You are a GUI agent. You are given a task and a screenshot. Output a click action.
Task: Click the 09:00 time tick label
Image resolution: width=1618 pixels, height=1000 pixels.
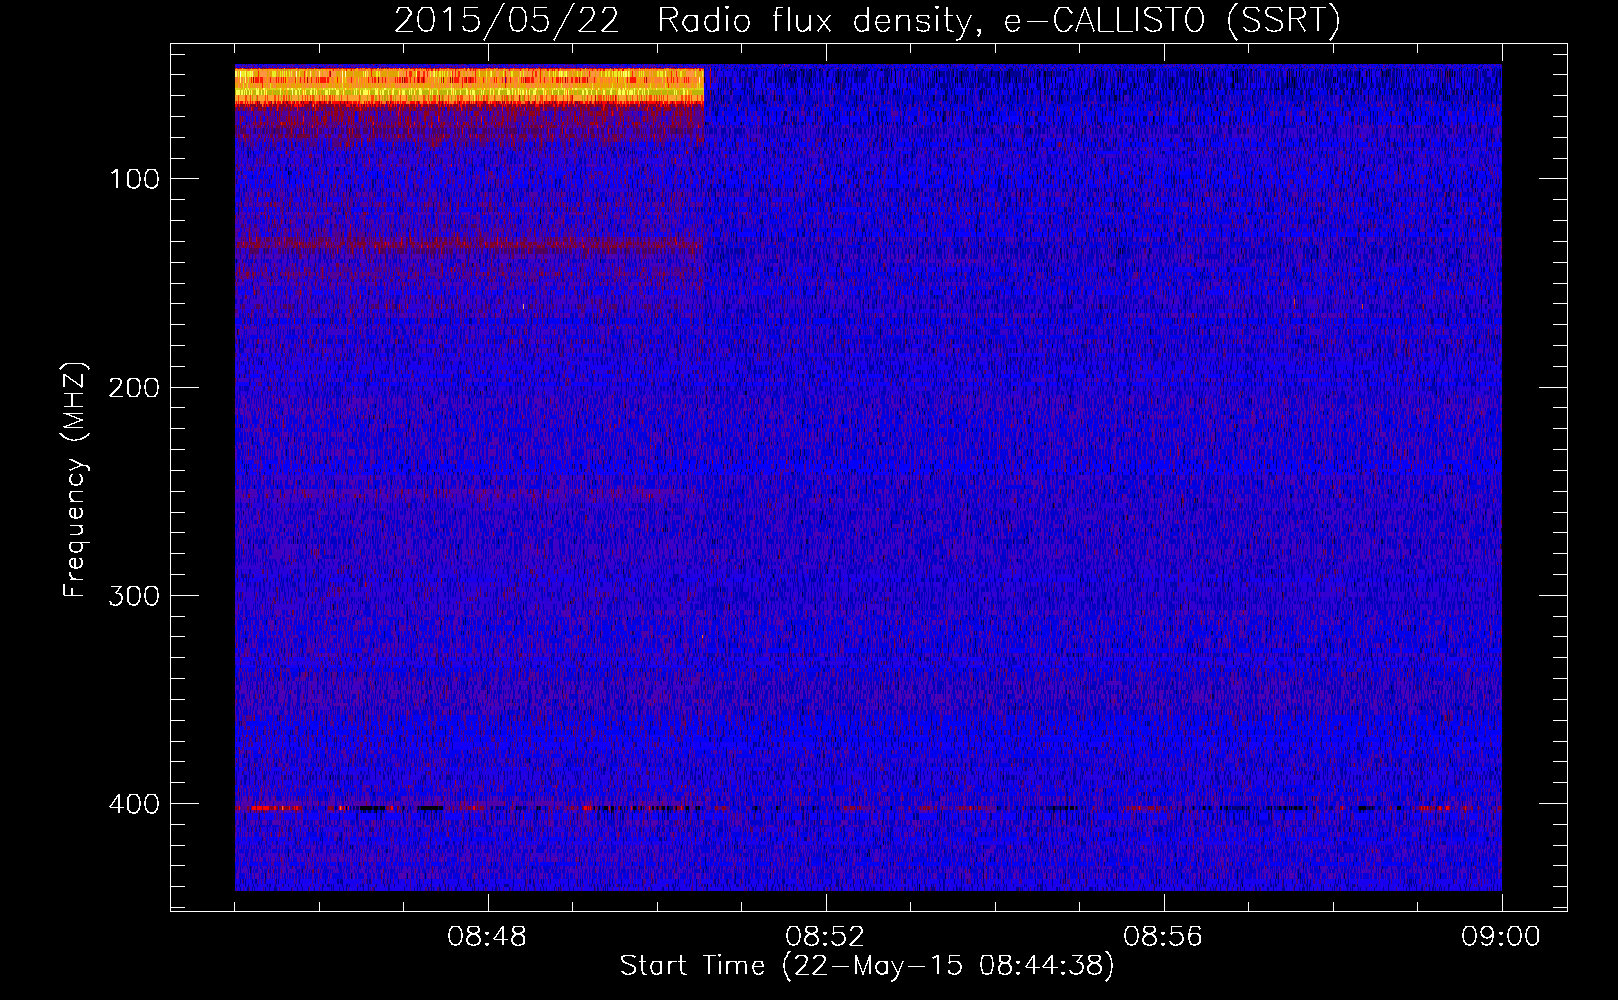[x=1501, y=937]
